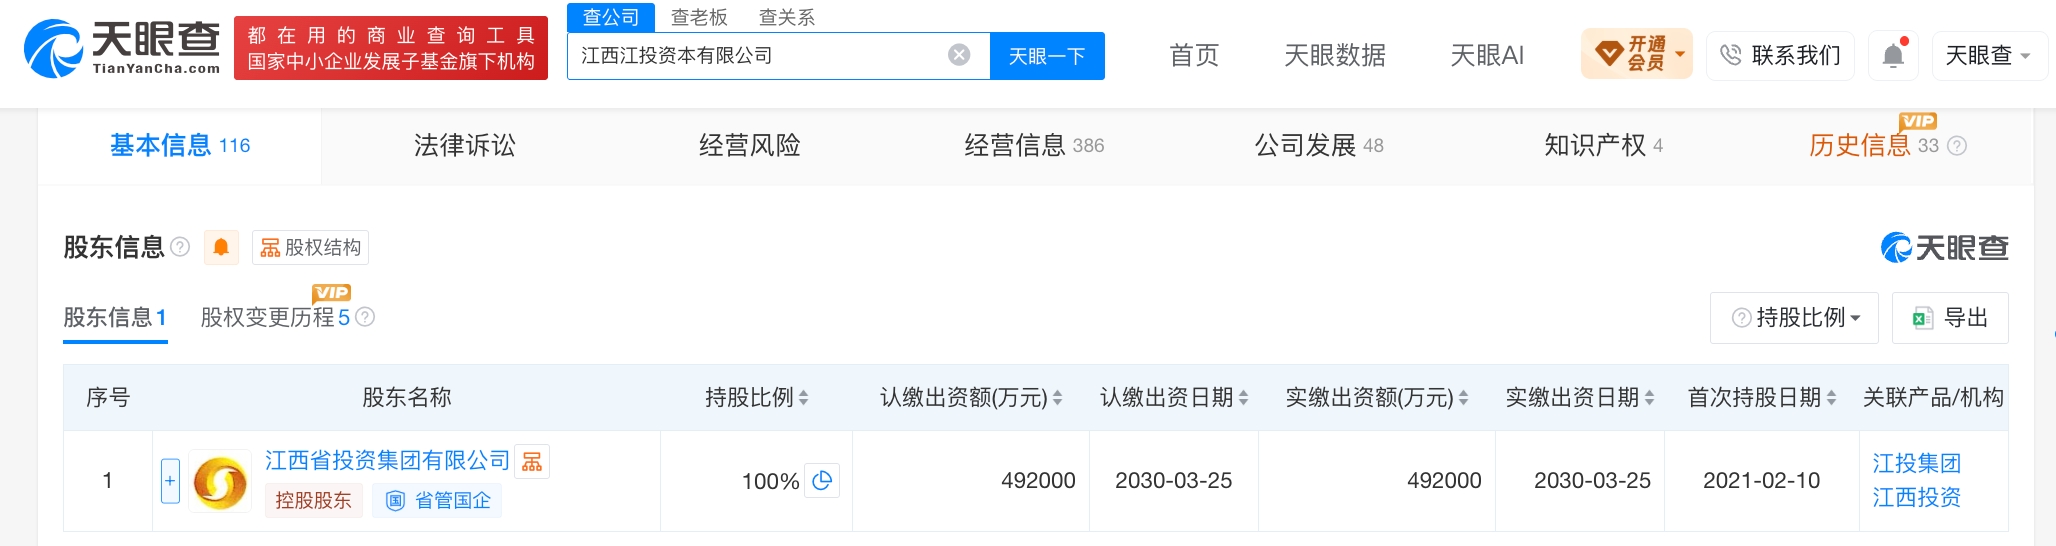The height and width of the screenshot is (546, 2056).
Task: Click the help icon beside 历史信息
Action: [x=1957, y=146]
